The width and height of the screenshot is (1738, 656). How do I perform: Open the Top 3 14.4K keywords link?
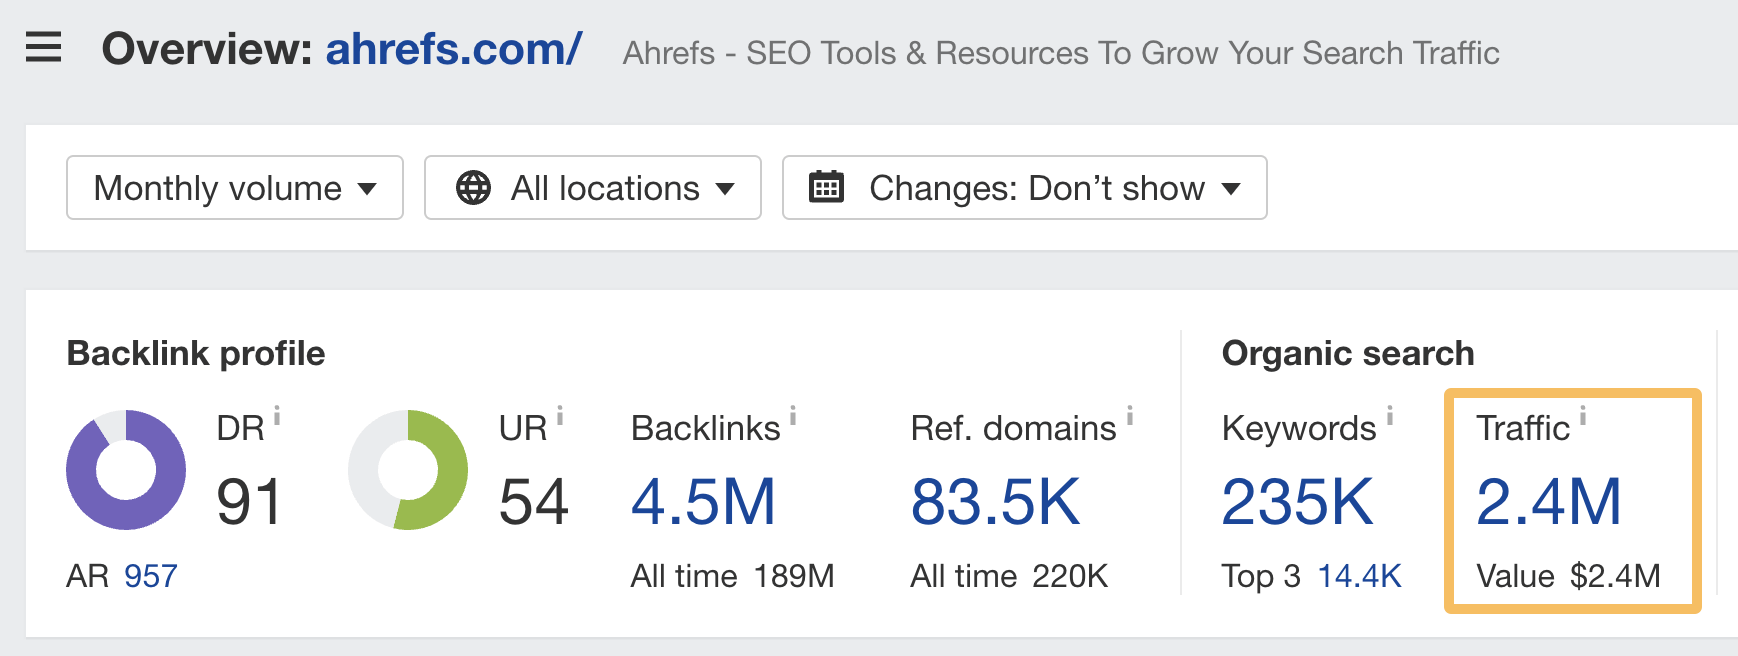point(1359,576)
